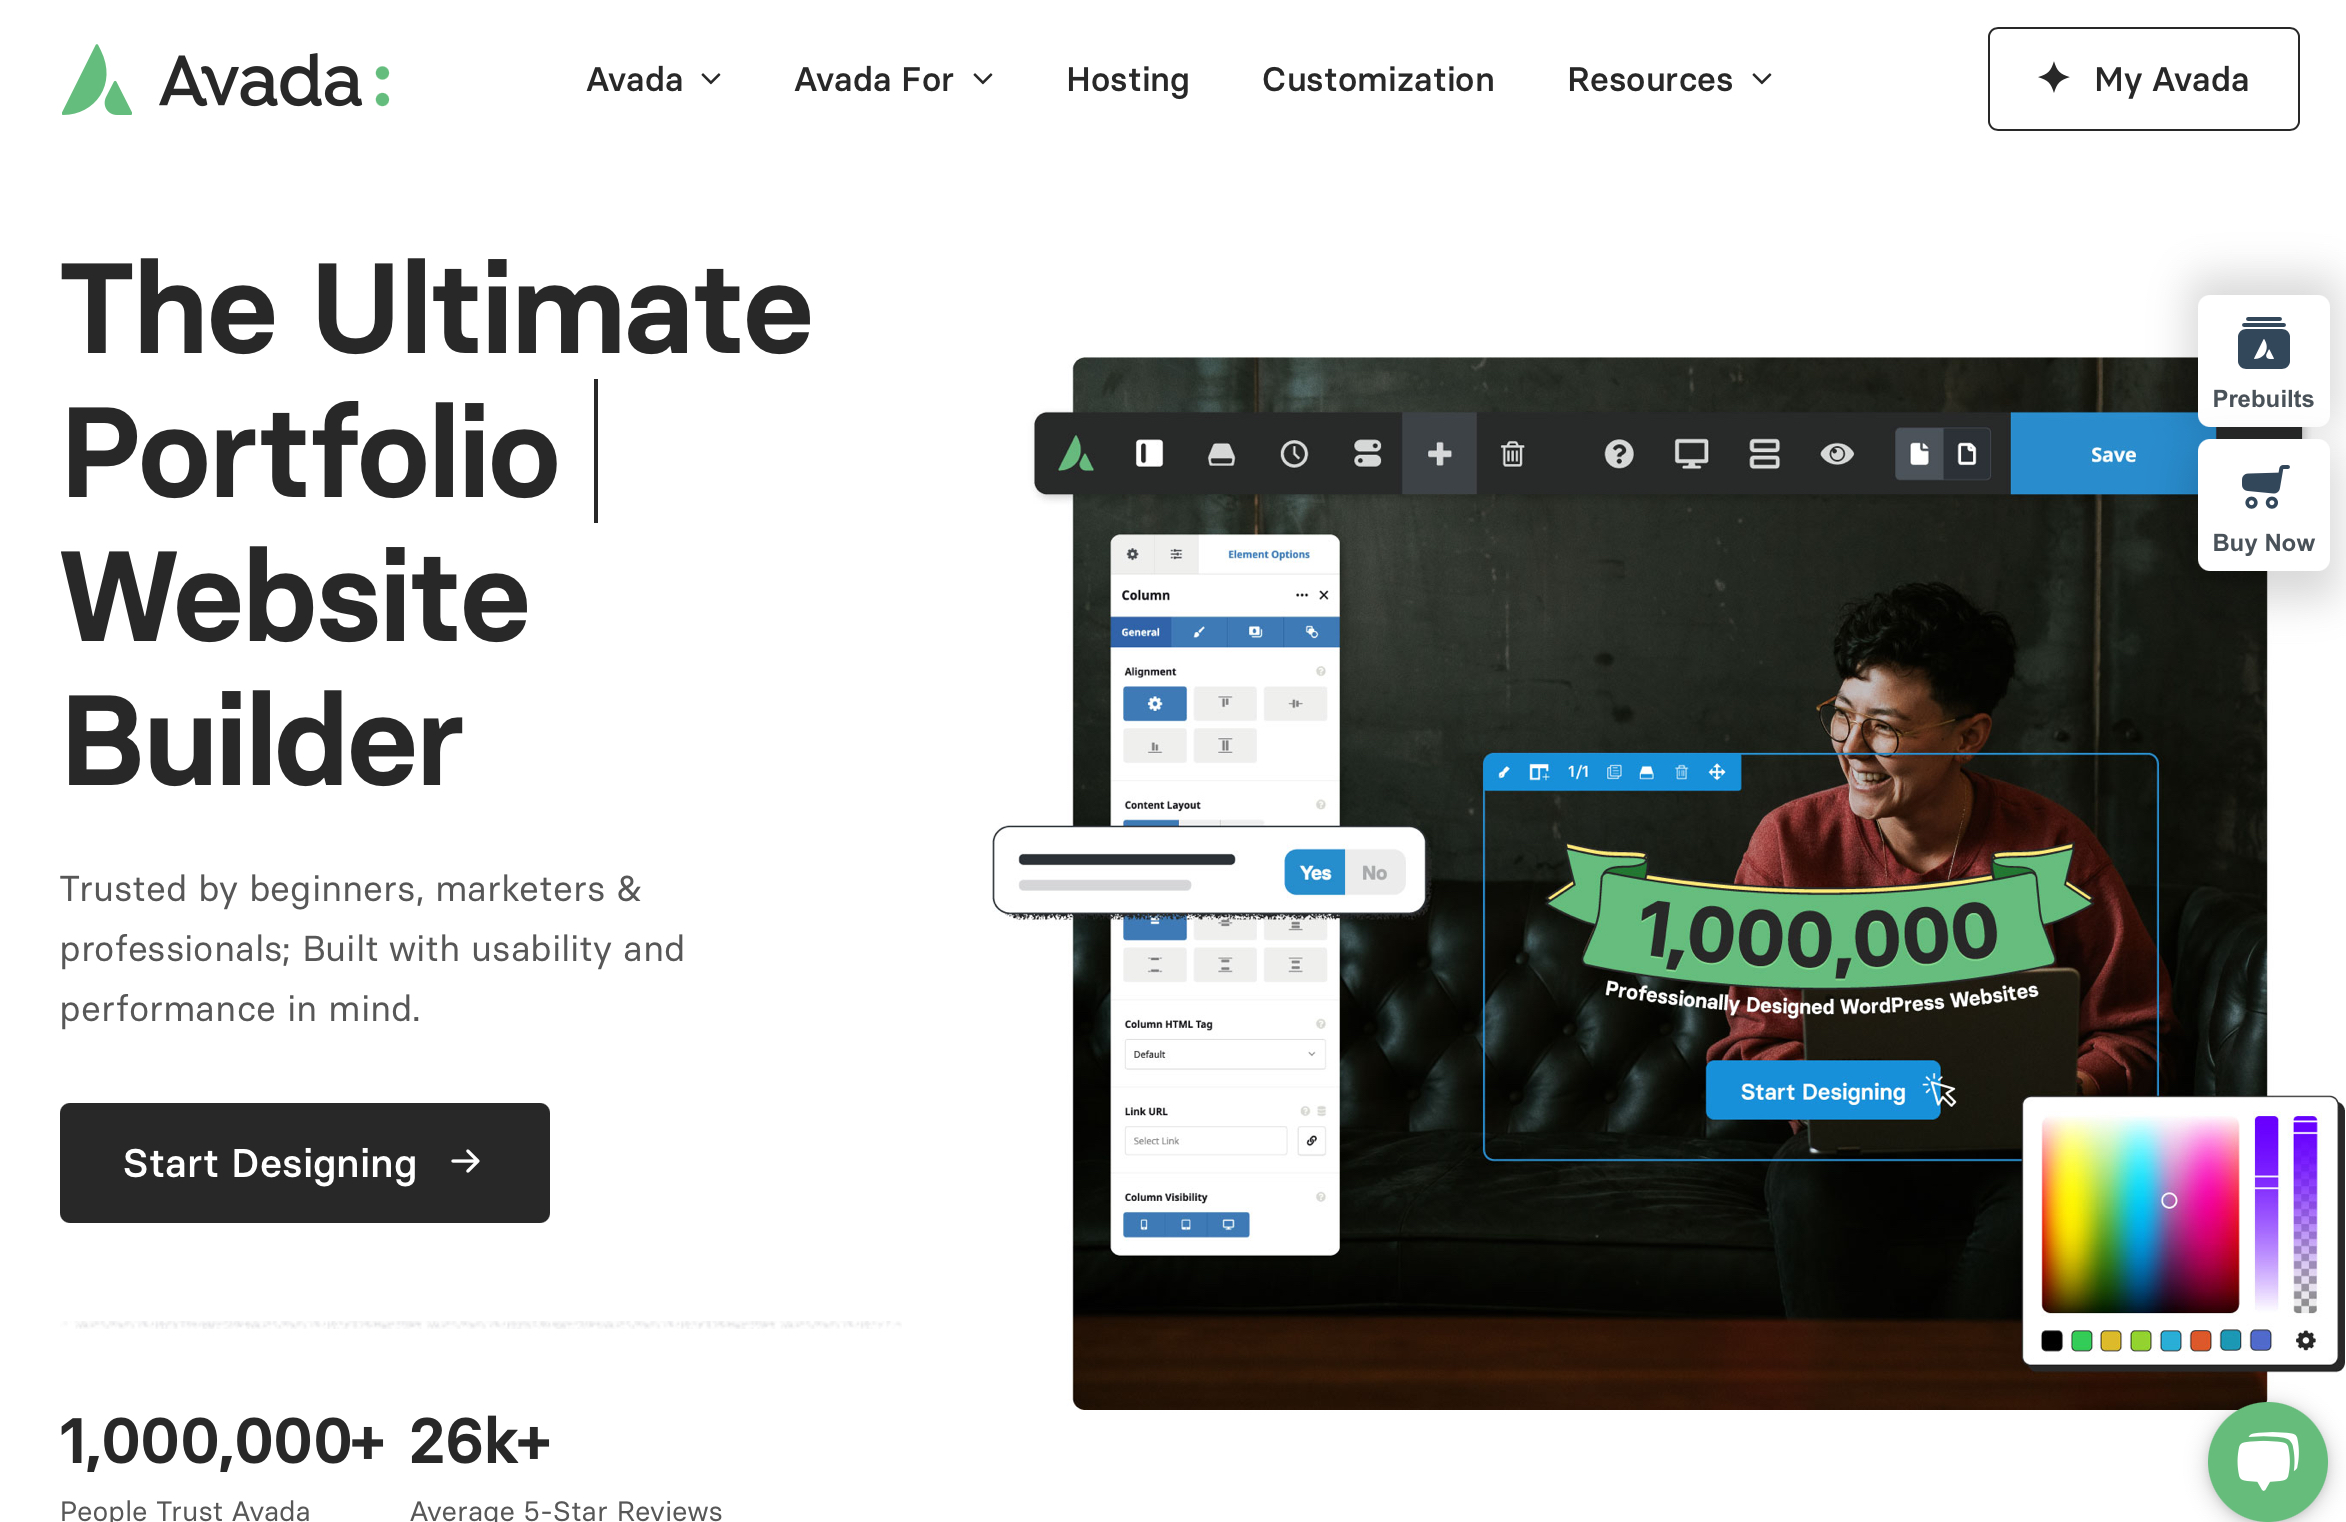This screenshot has height=1522, width=2346.
Task: Toggle the No option
Action: click(x=1374, y=873)
